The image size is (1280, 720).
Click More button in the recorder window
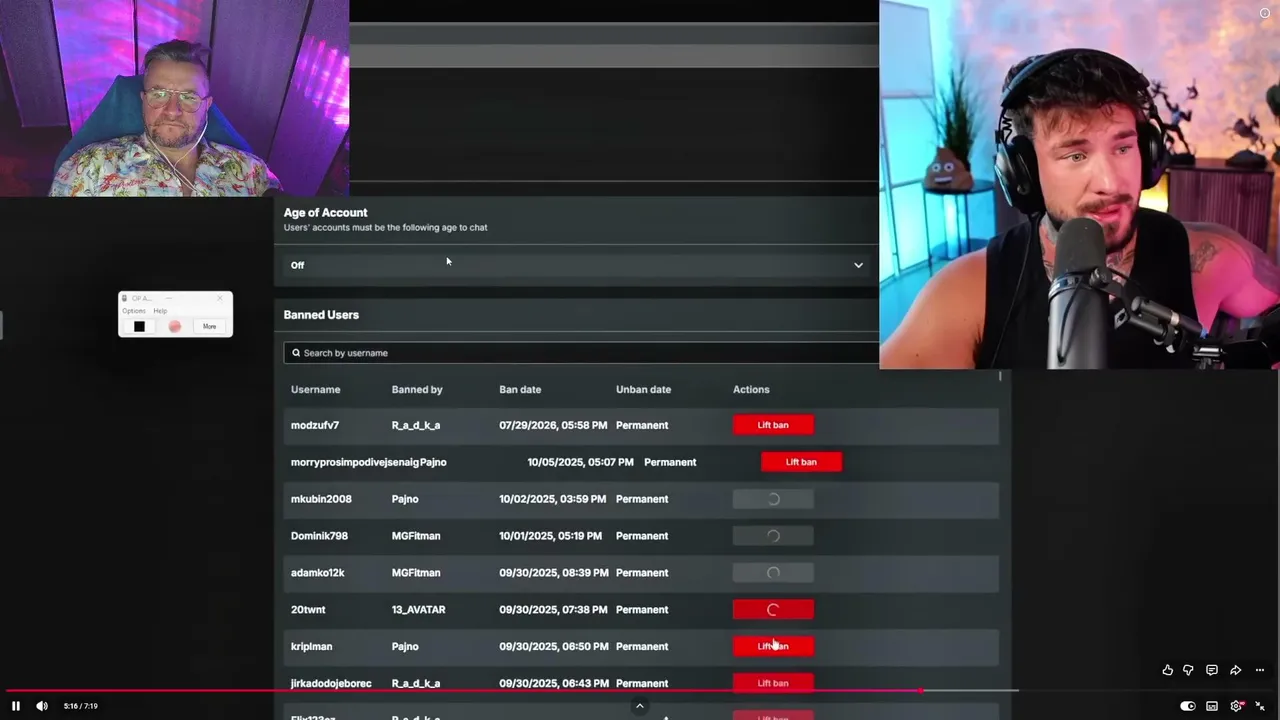(x=209, y=326)
